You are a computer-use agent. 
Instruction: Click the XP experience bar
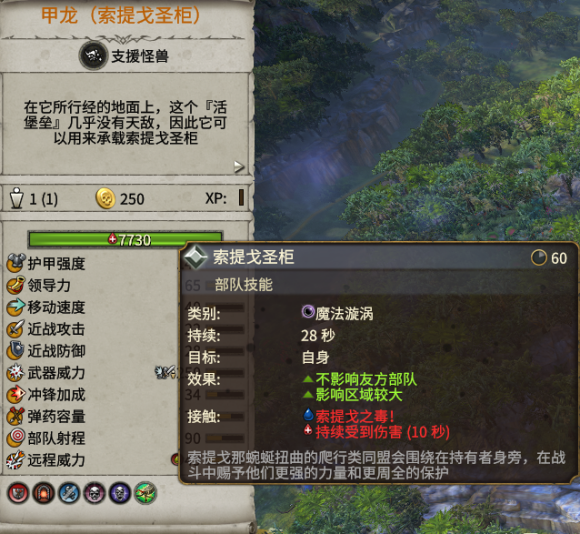pyautogui.click(x=241, y=197)
